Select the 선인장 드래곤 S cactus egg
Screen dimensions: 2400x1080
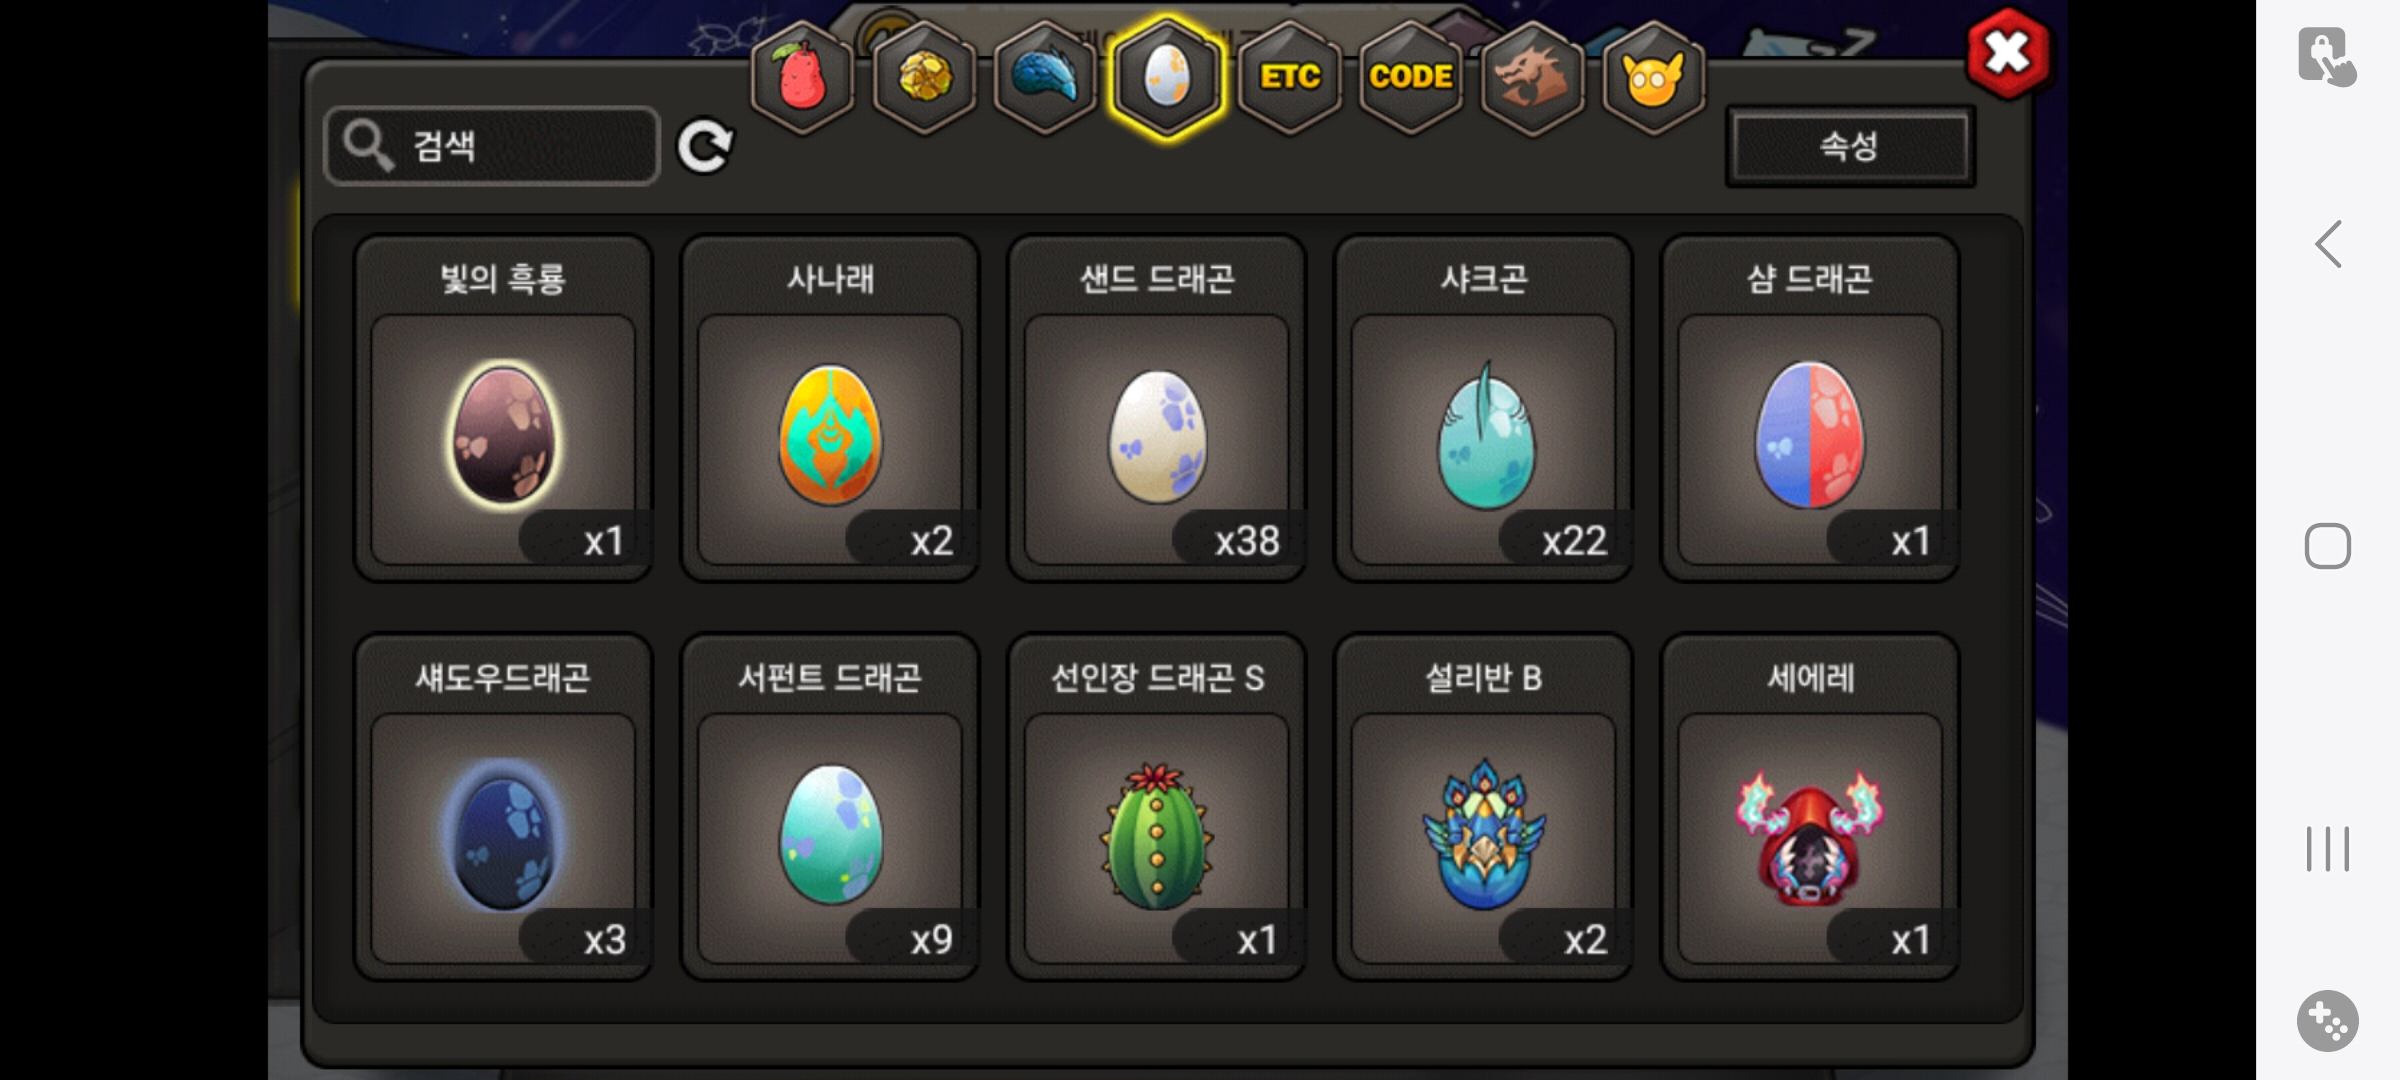[1157, 808]
